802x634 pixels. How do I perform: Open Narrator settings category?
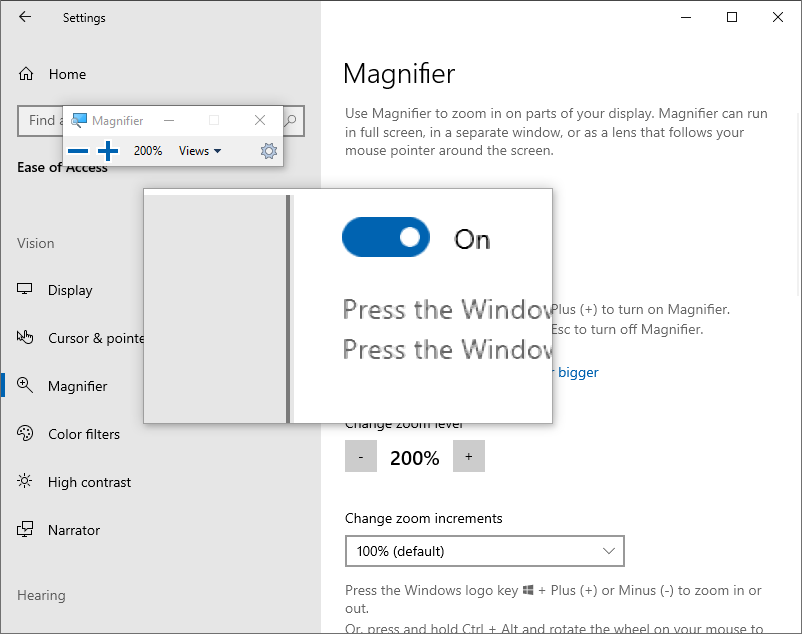72,530
